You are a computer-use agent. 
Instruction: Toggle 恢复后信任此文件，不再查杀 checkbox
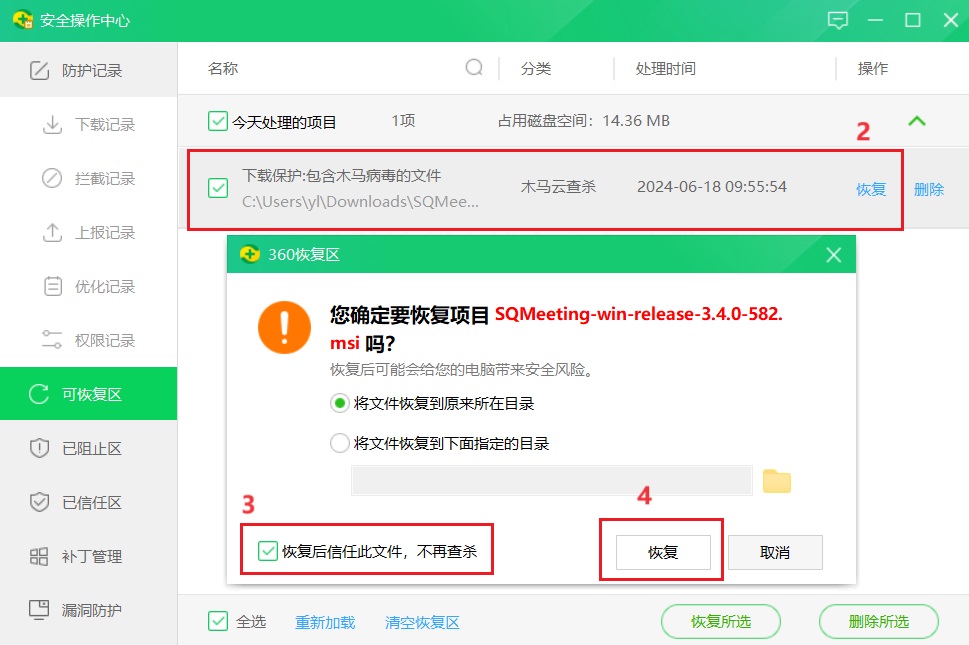(x=268, y=551)
